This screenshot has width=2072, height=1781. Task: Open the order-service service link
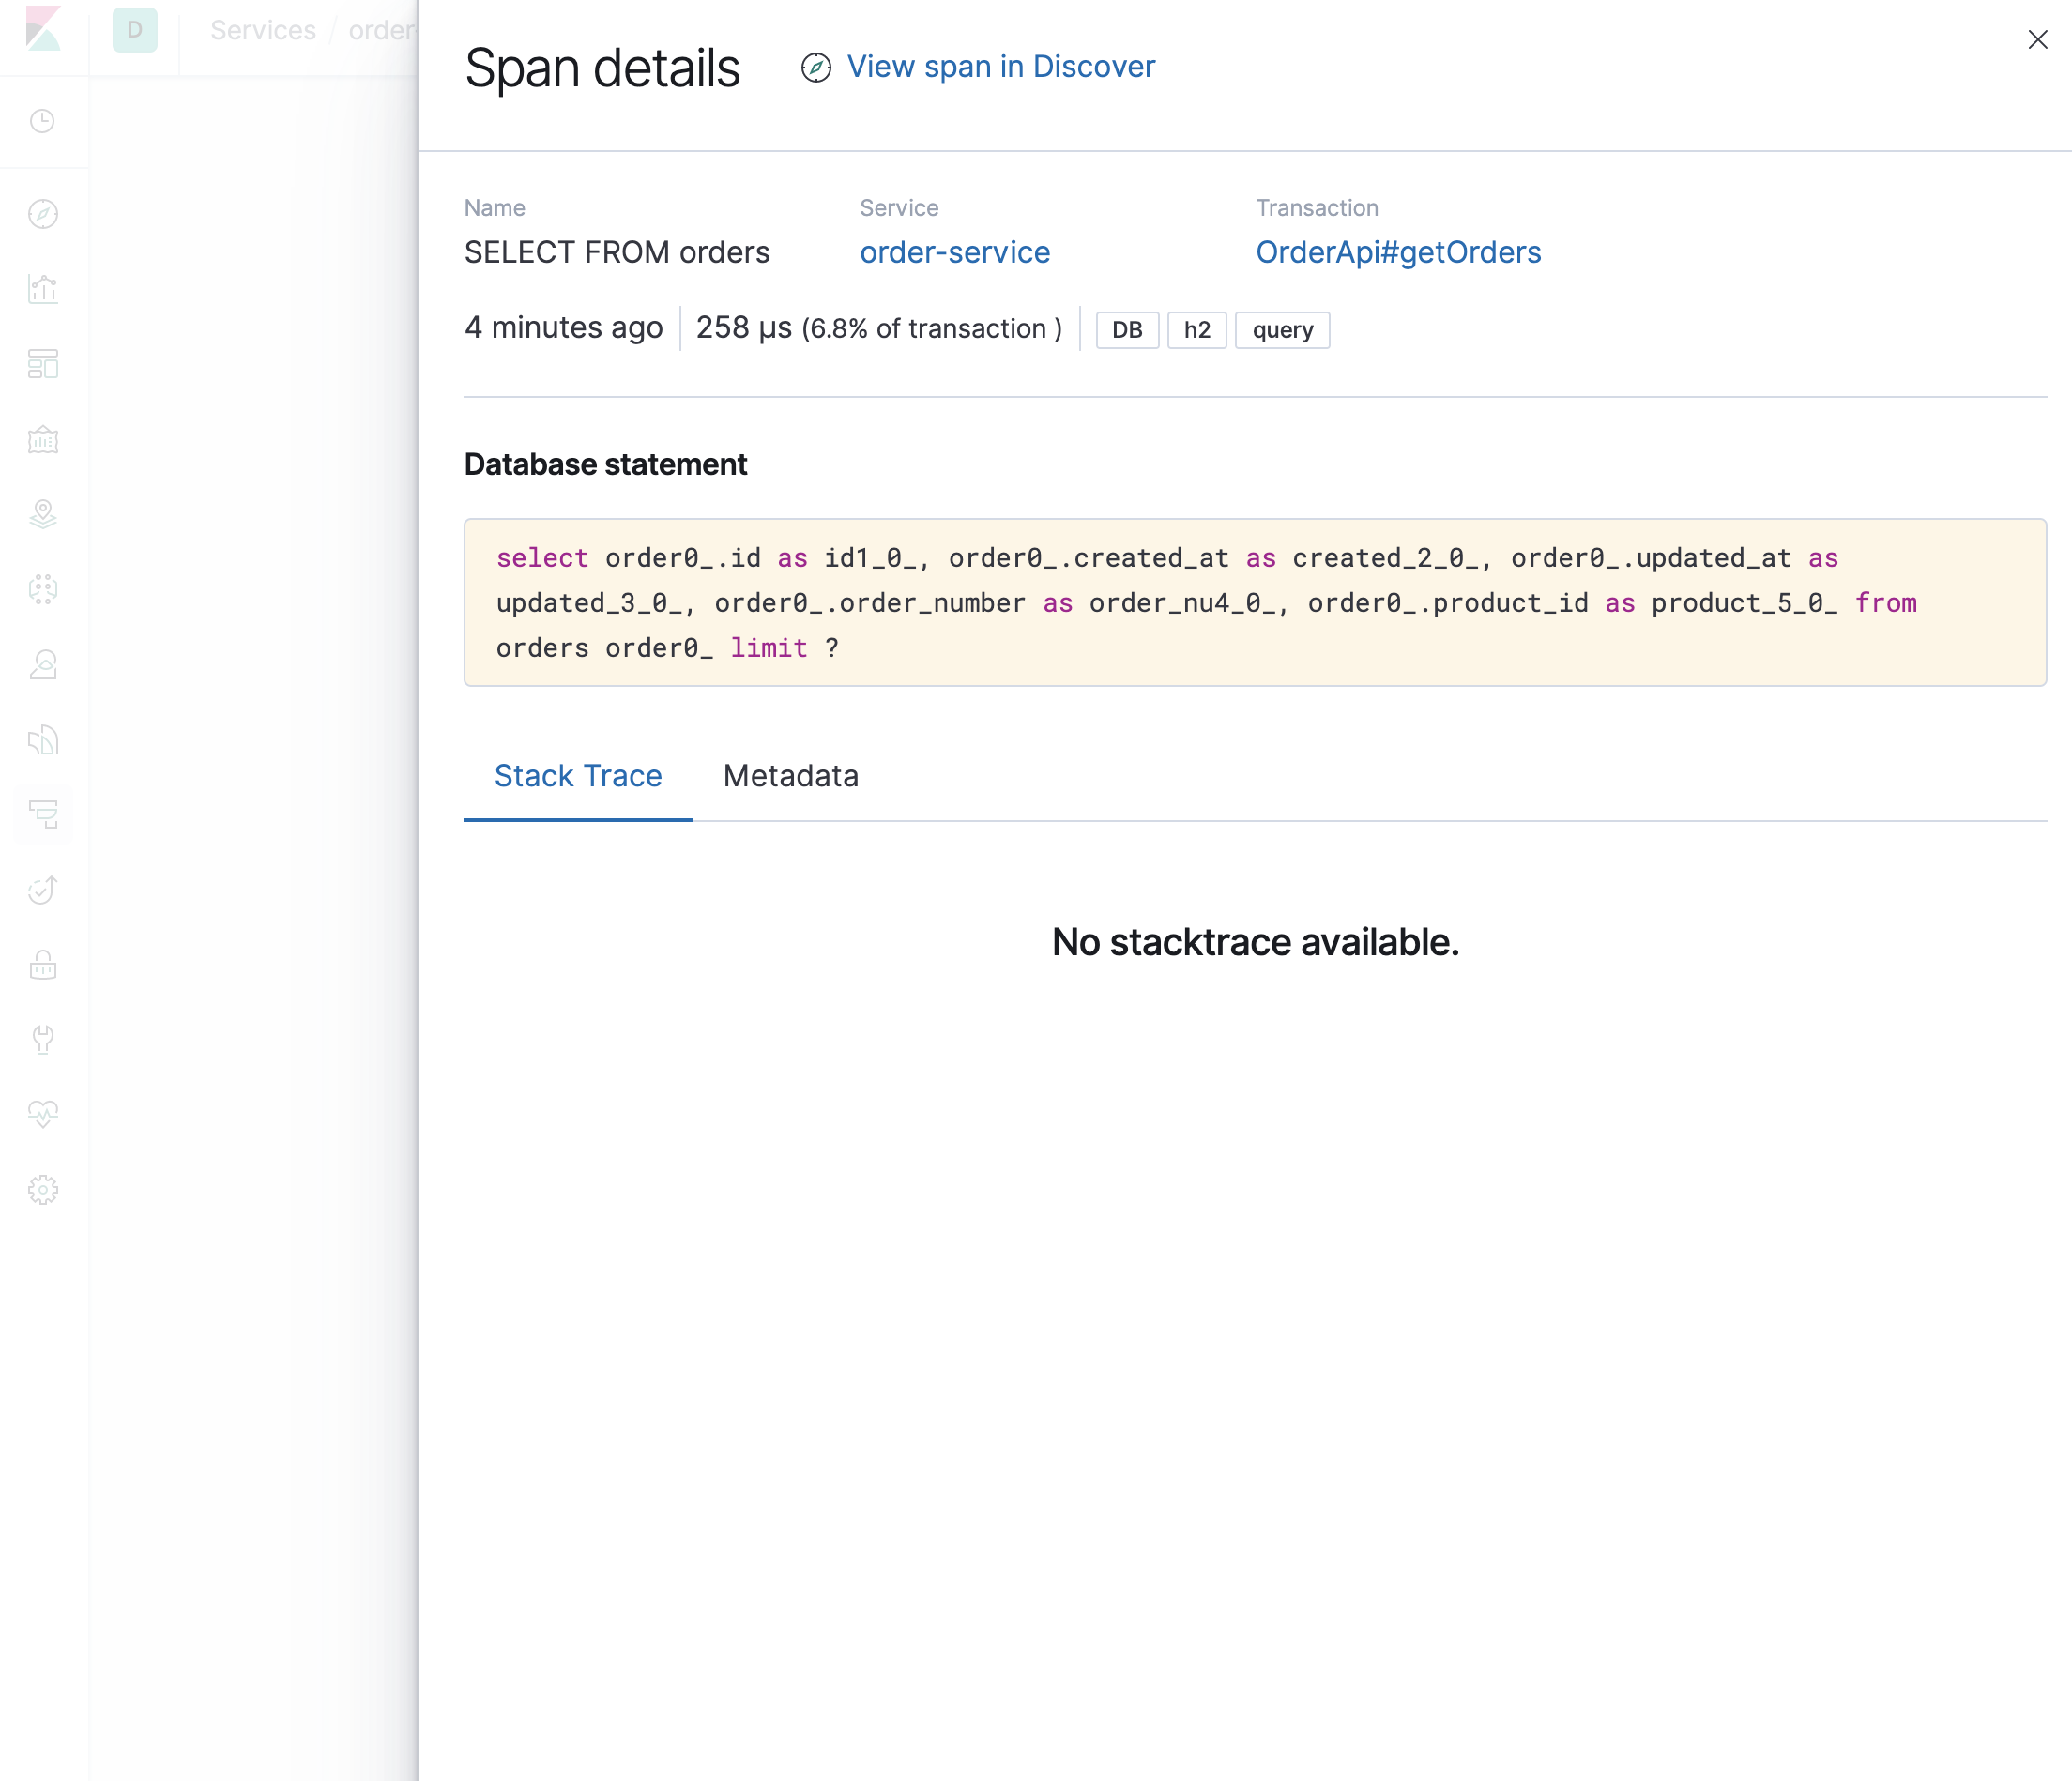pyautogui.click(x=954, y=252)
